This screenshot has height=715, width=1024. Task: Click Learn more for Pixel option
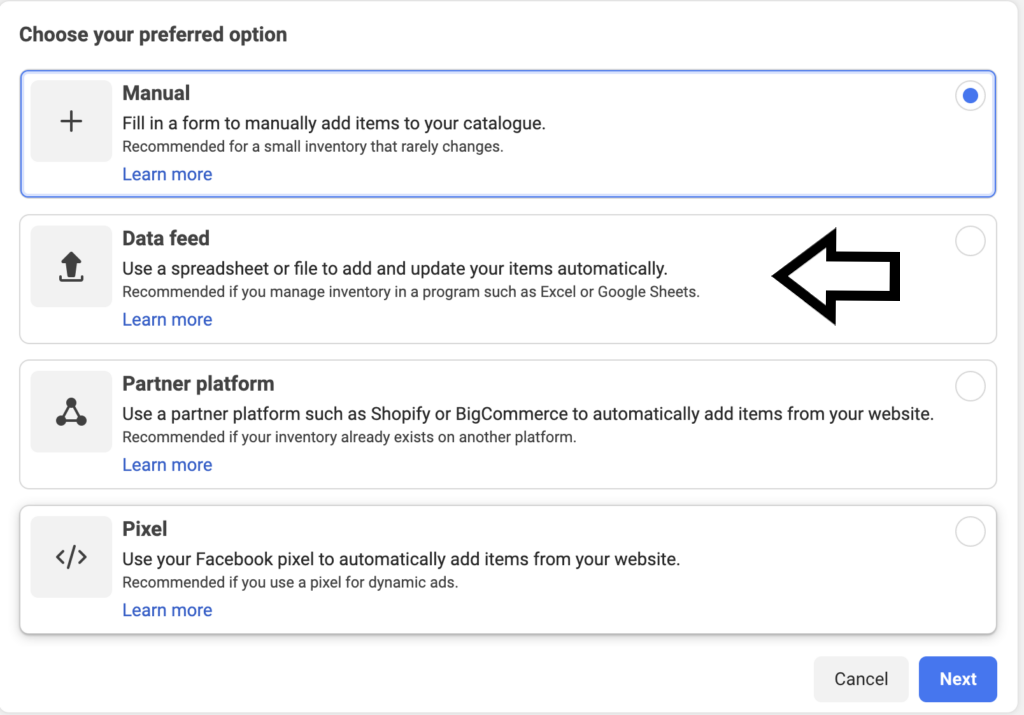[x=167, y=610]
